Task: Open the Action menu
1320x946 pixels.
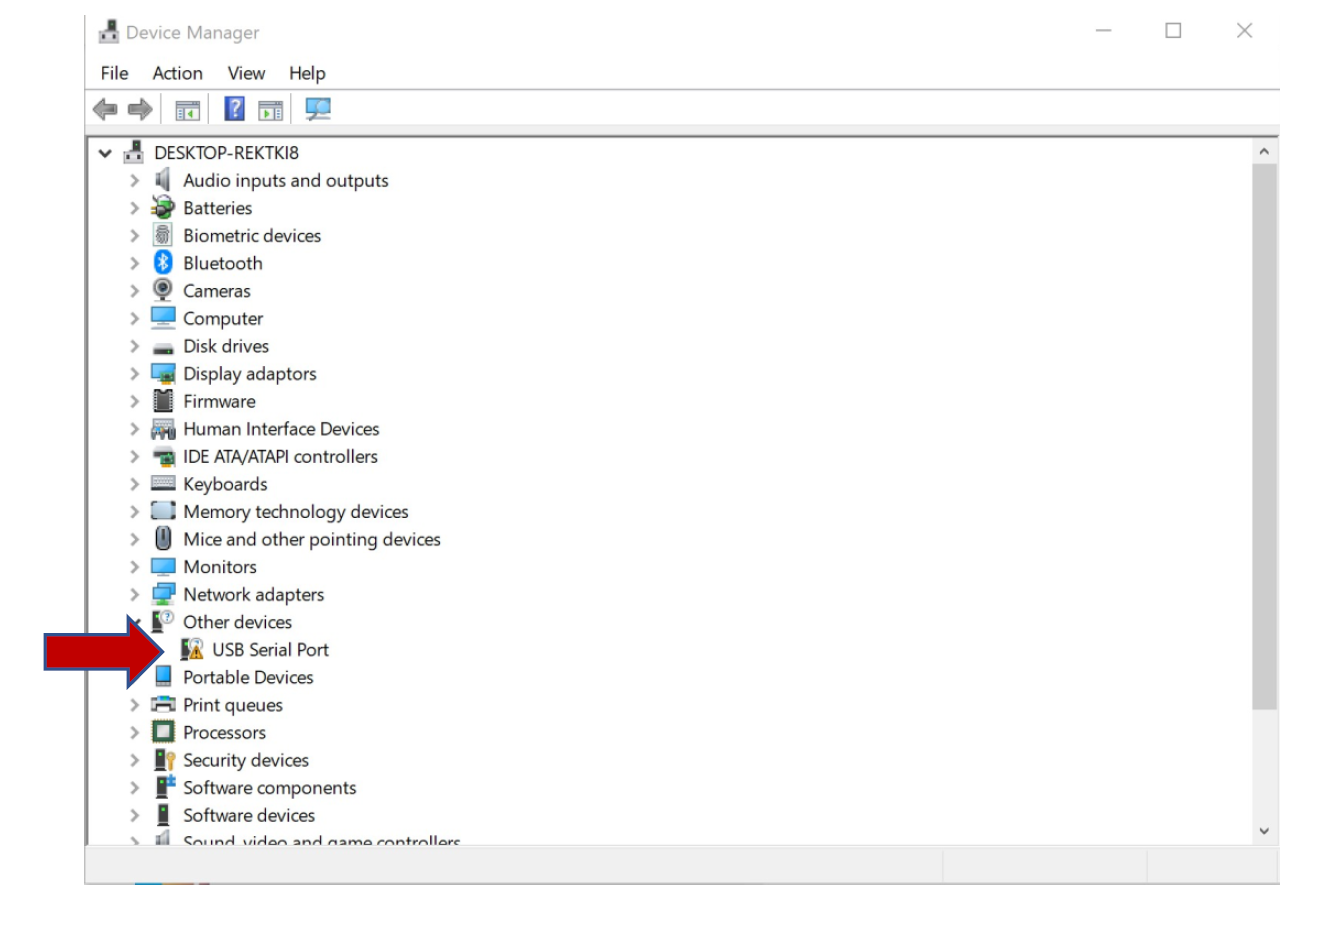Action: click(x=177, y=73)
